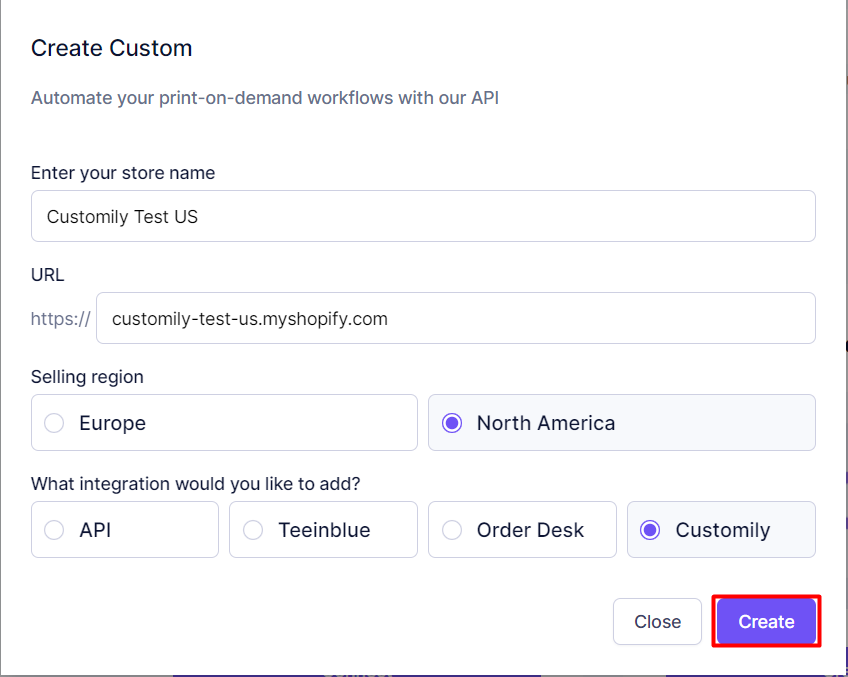Click the 'Enter your store name' label

click(123, 173)
